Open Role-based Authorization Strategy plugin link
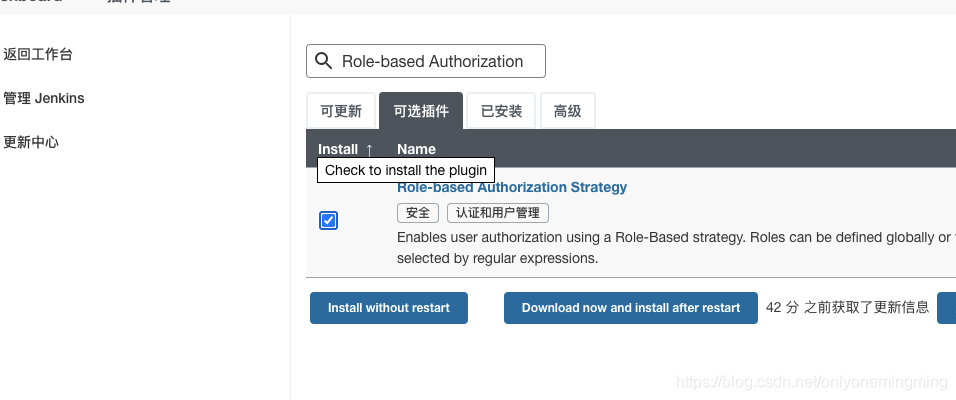 coord(512,187)
